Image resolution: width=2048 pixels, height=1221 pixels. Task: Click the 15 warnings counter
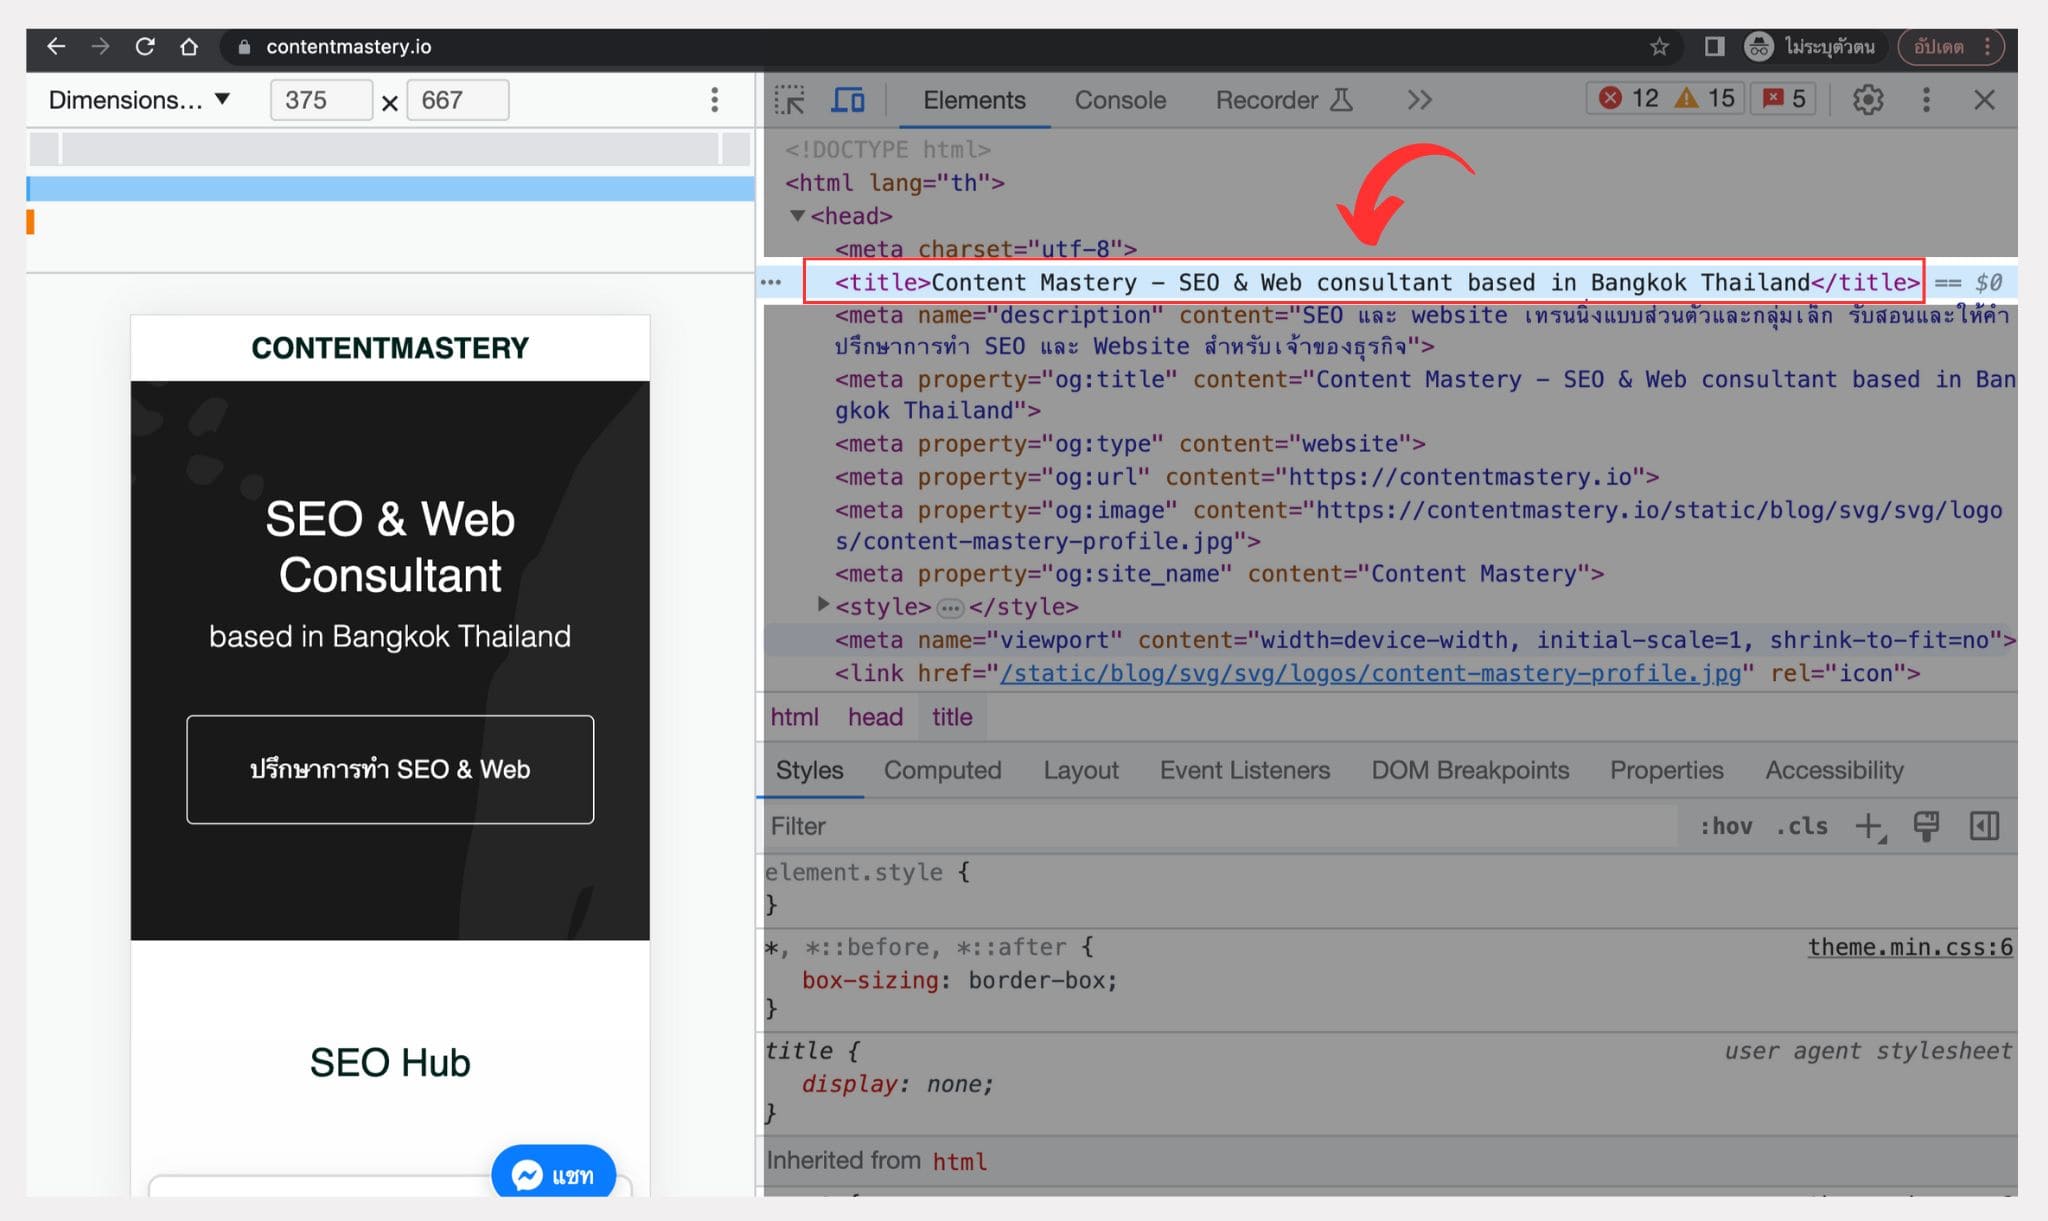tap(1705, 98)
